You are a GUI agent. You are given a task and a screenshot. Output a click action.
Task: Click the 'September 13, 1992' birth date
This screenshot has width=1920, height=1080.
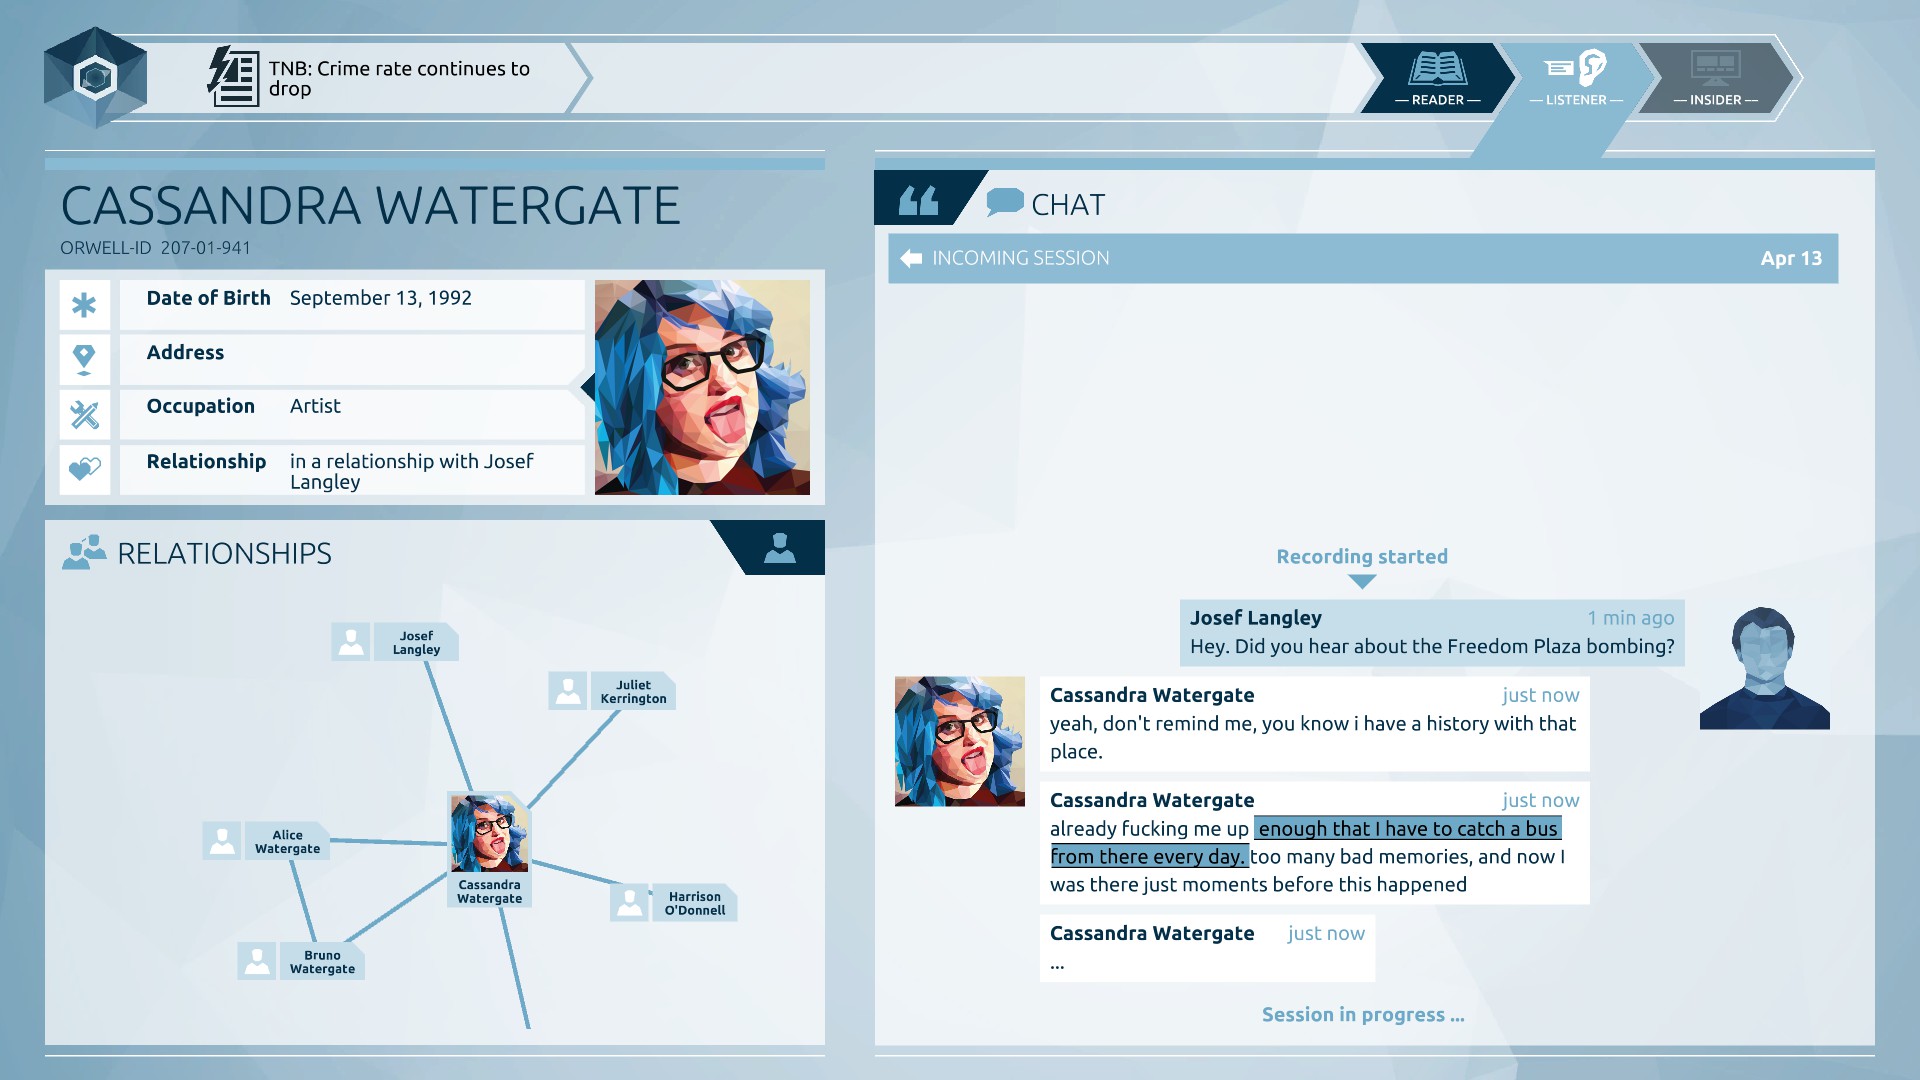click(x=380, y=298)
